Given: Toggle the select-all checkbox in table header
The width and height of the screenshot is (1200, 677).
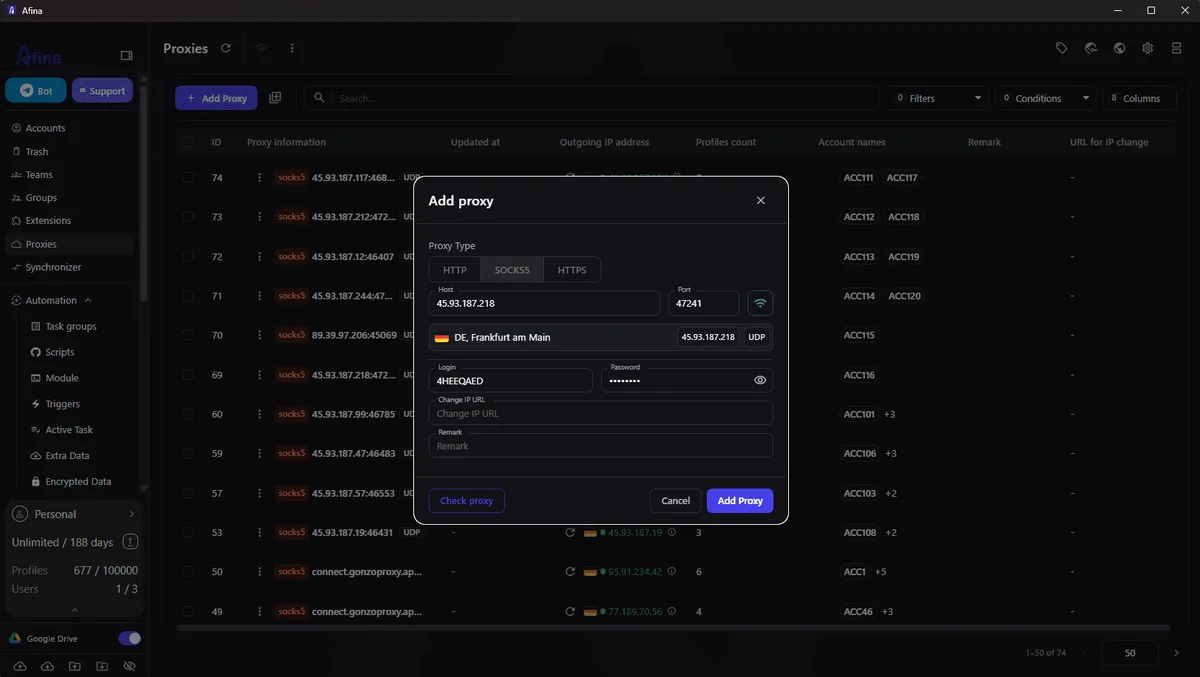Looking at the screenshot, I should coord(188,142).
